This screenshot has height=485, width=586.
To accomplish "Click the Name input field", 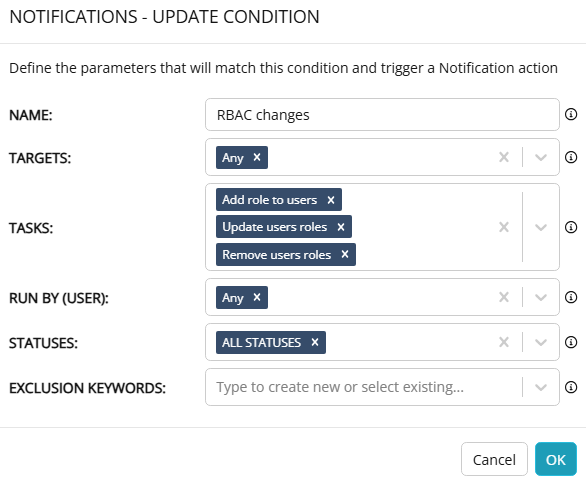I will (382, 115).
